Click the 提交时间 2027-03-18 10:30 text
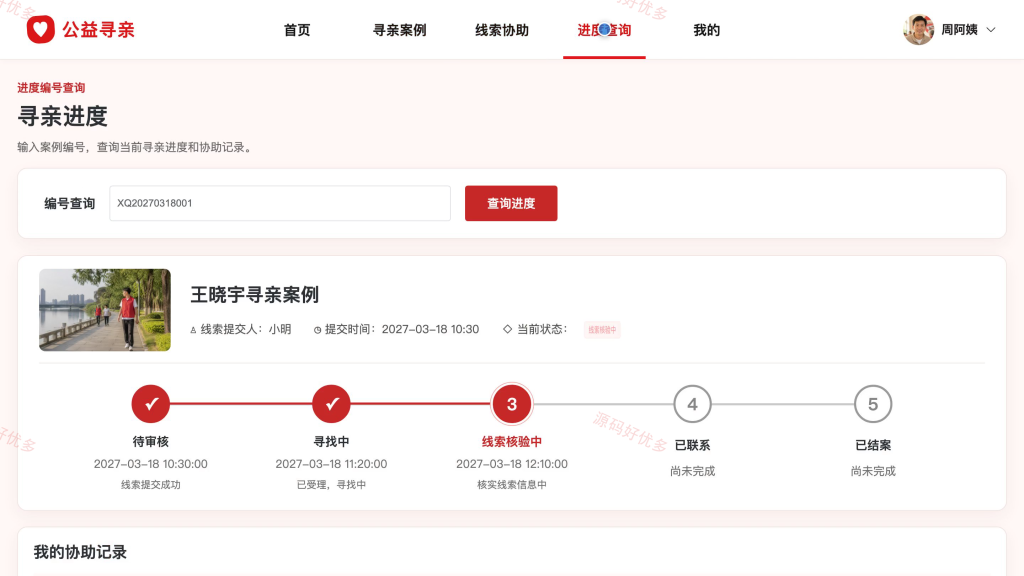This screenshot has height=576, width=1024. [x=402, y=329]
